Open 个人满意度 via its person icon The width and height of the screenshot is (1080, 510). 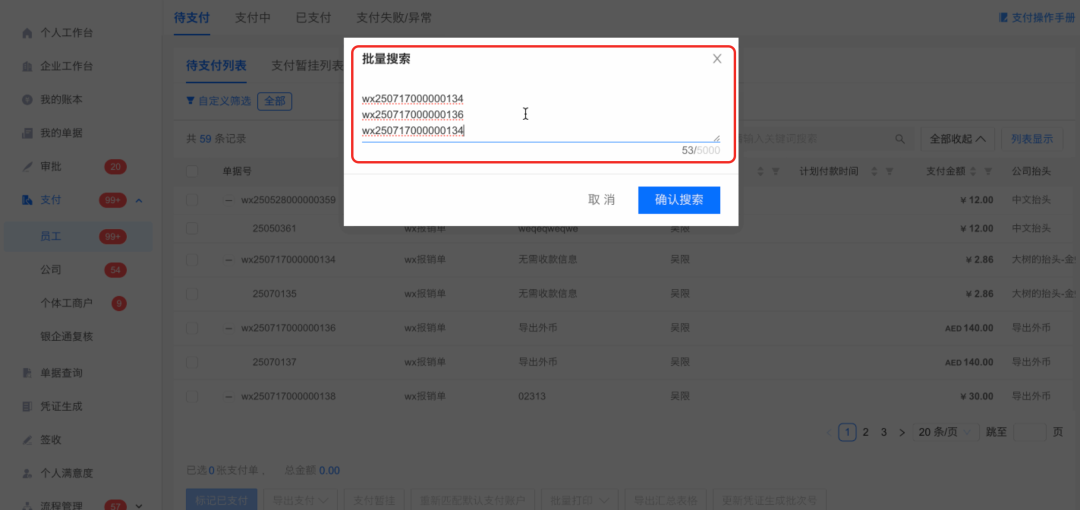click(28, 473)
